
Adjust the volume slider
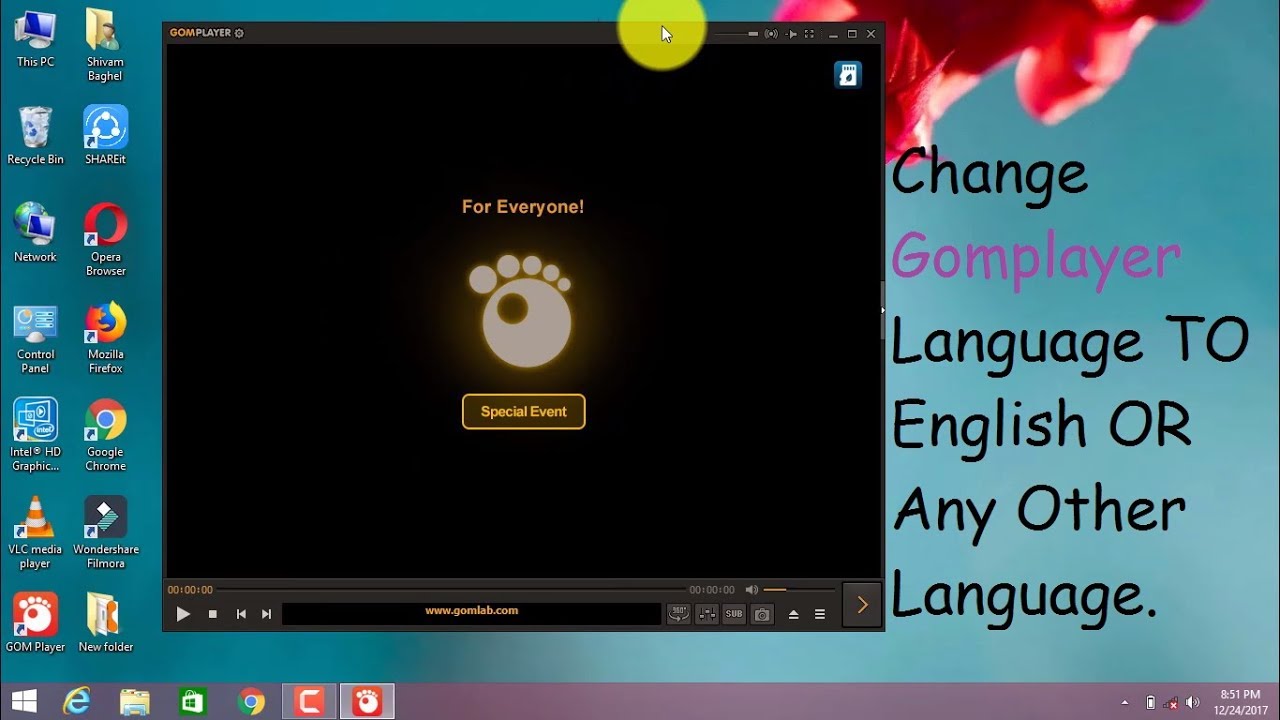pyautogui.click(x=798, y=590)
